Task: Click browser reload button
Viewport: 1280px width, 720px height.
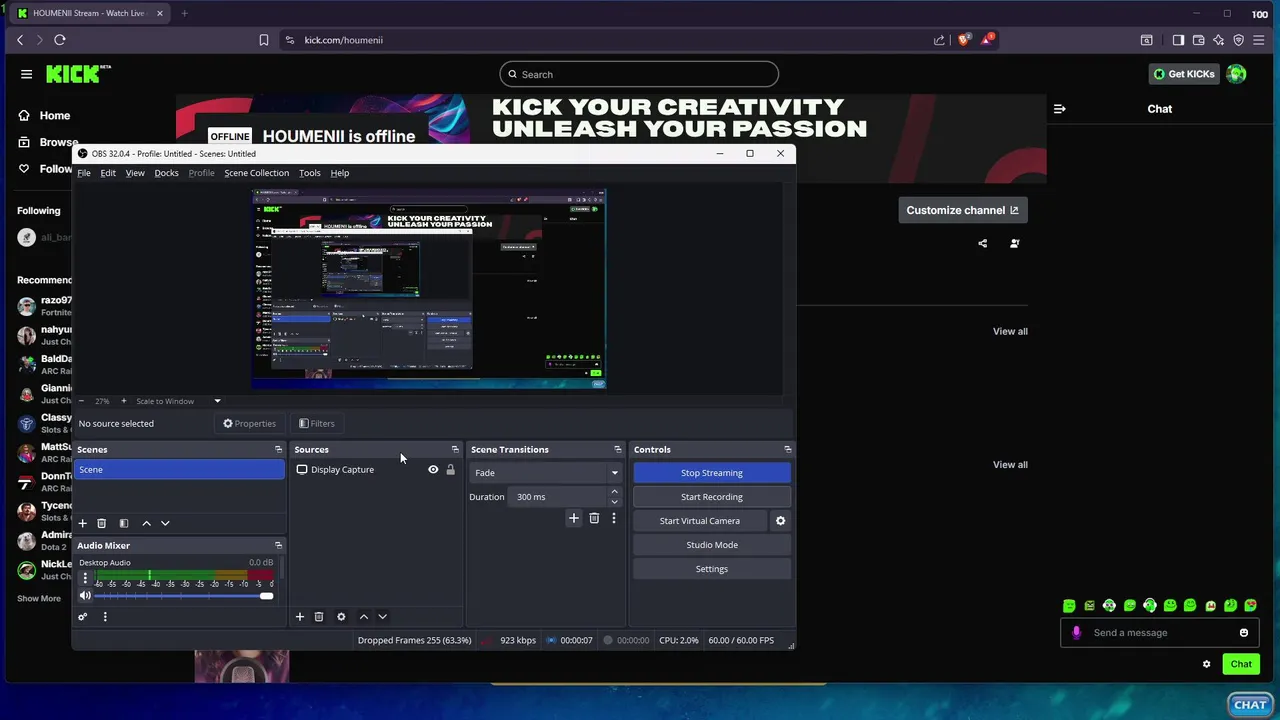Action: 60,40
